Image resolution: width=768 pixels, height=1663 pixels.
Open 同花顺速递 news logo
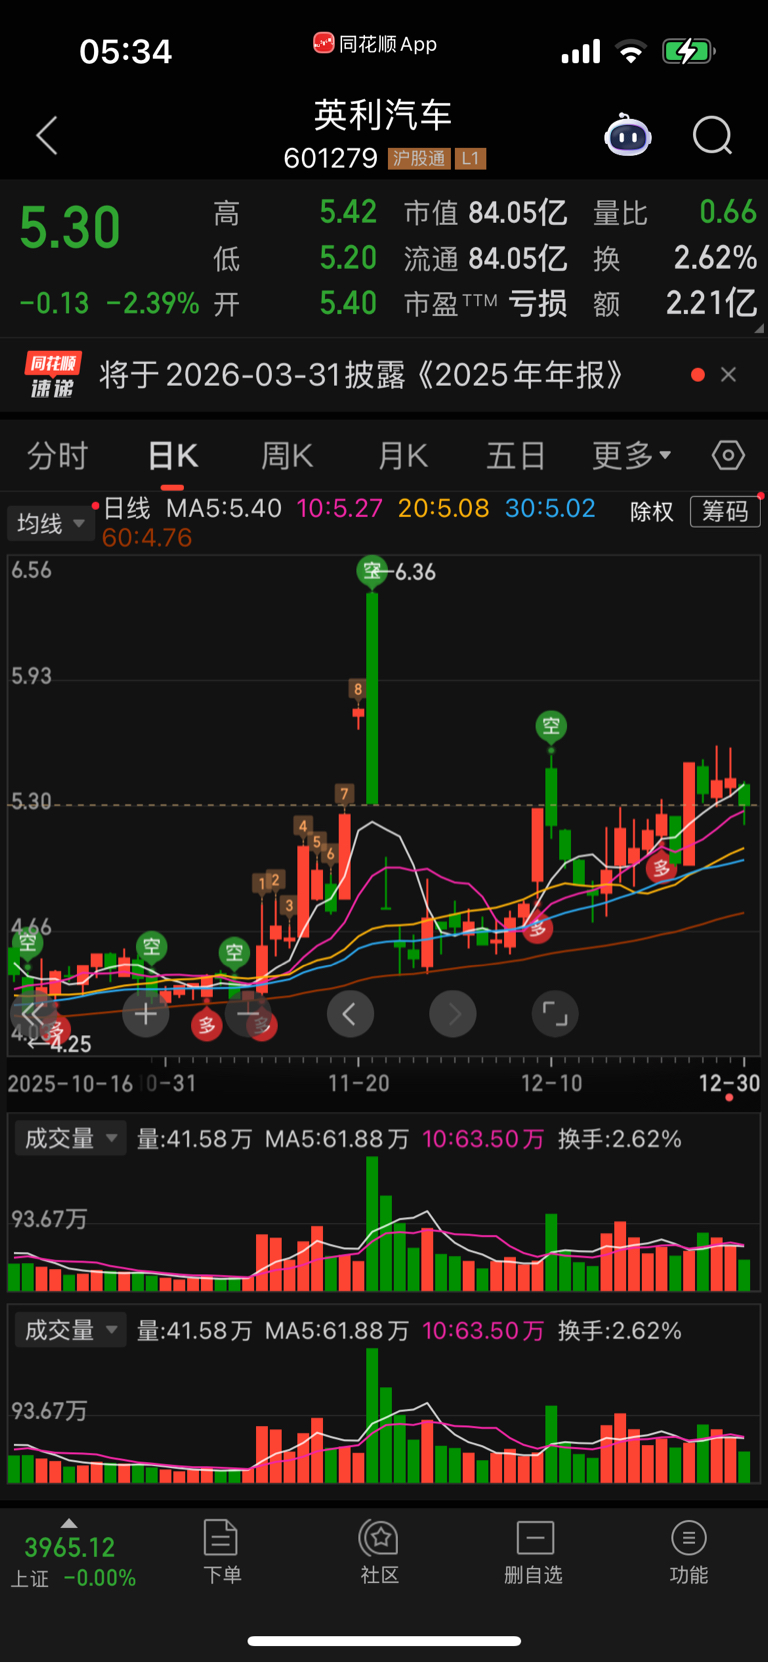pyautogui.click(x=53, y=375)
